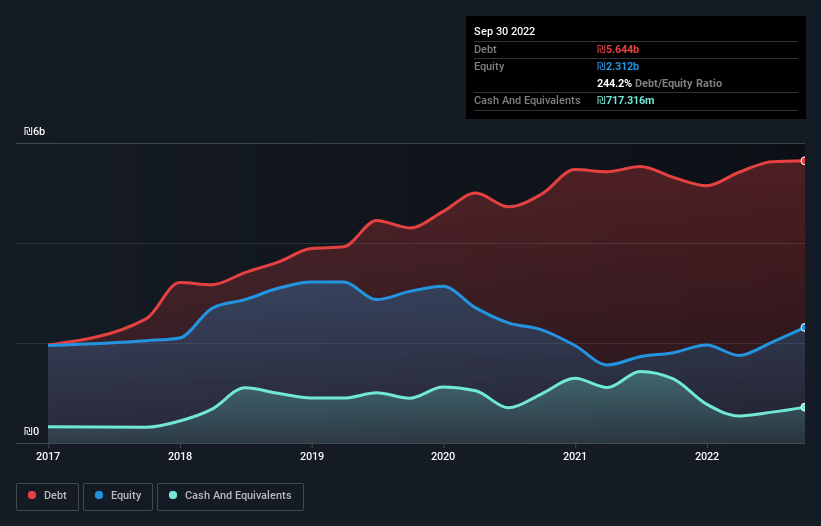Image resolution: width=821 pixels, height=526 pixels.
Task: Click the ₪6b y-axis label
Action: click(x=35, y=131)
